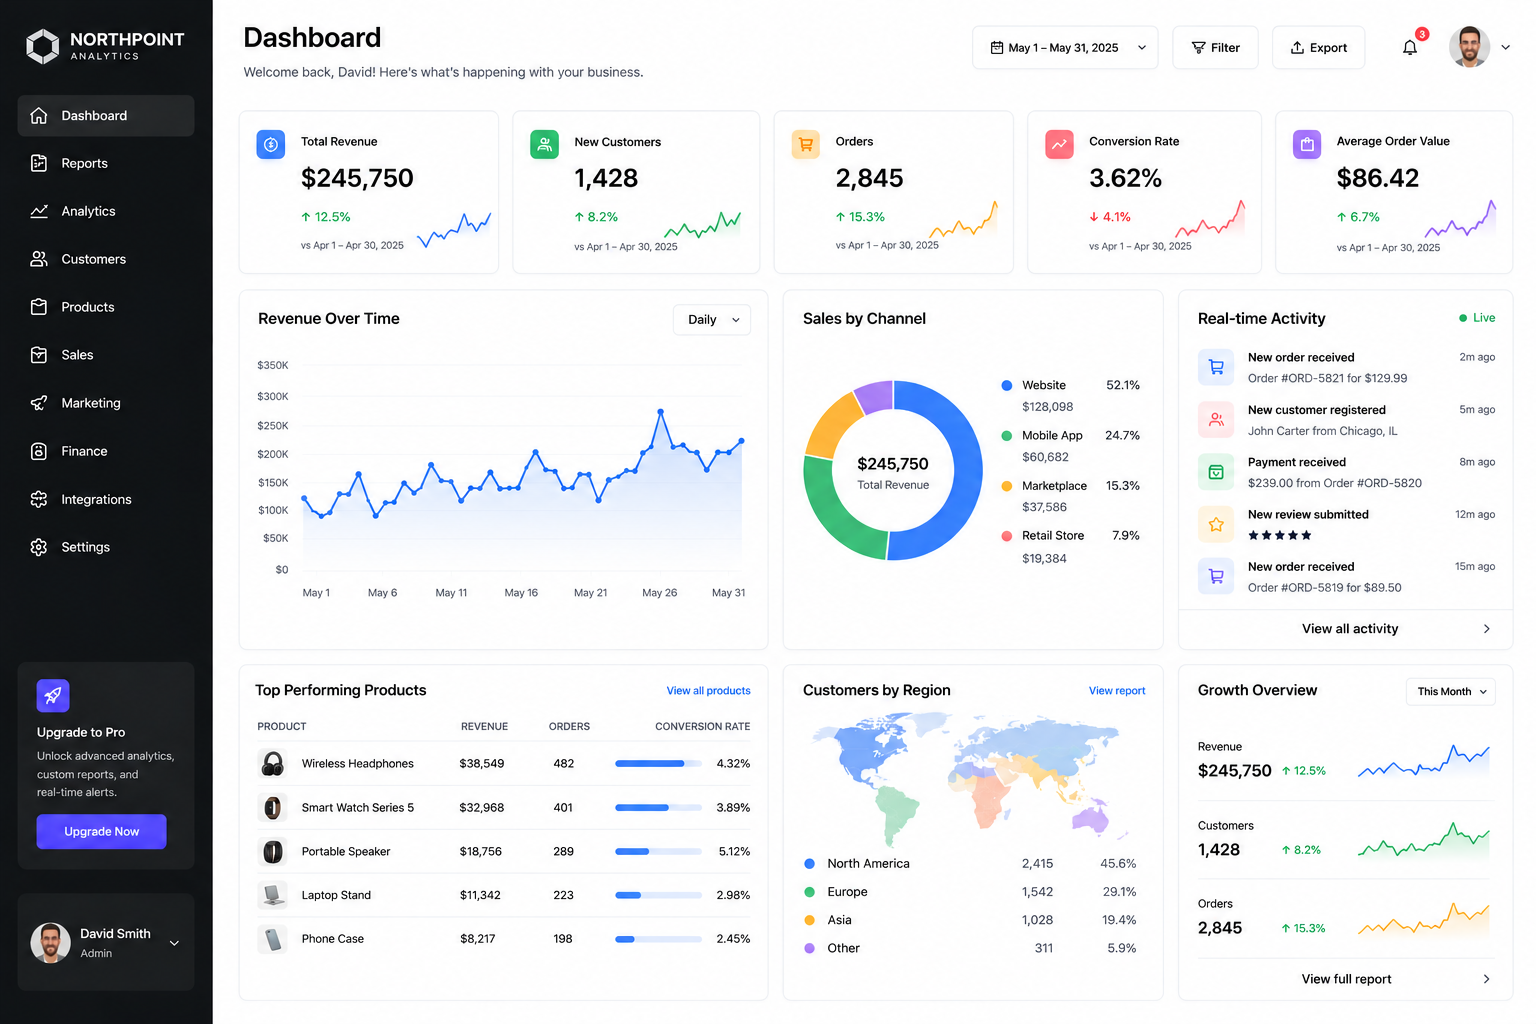The height and width of the screenshot is (1024, 1536).
Task: Click the Retail Store red legend dot
Action: click(1007, 536)
